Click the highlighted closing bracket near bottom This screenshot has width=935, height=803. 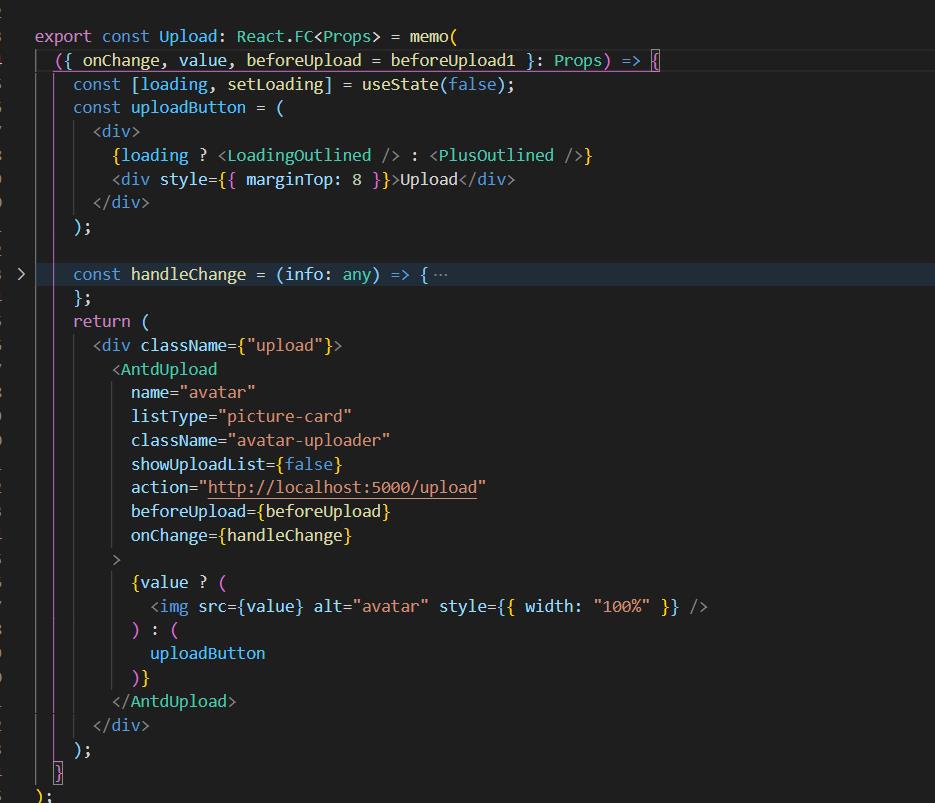tap(58, 773)
